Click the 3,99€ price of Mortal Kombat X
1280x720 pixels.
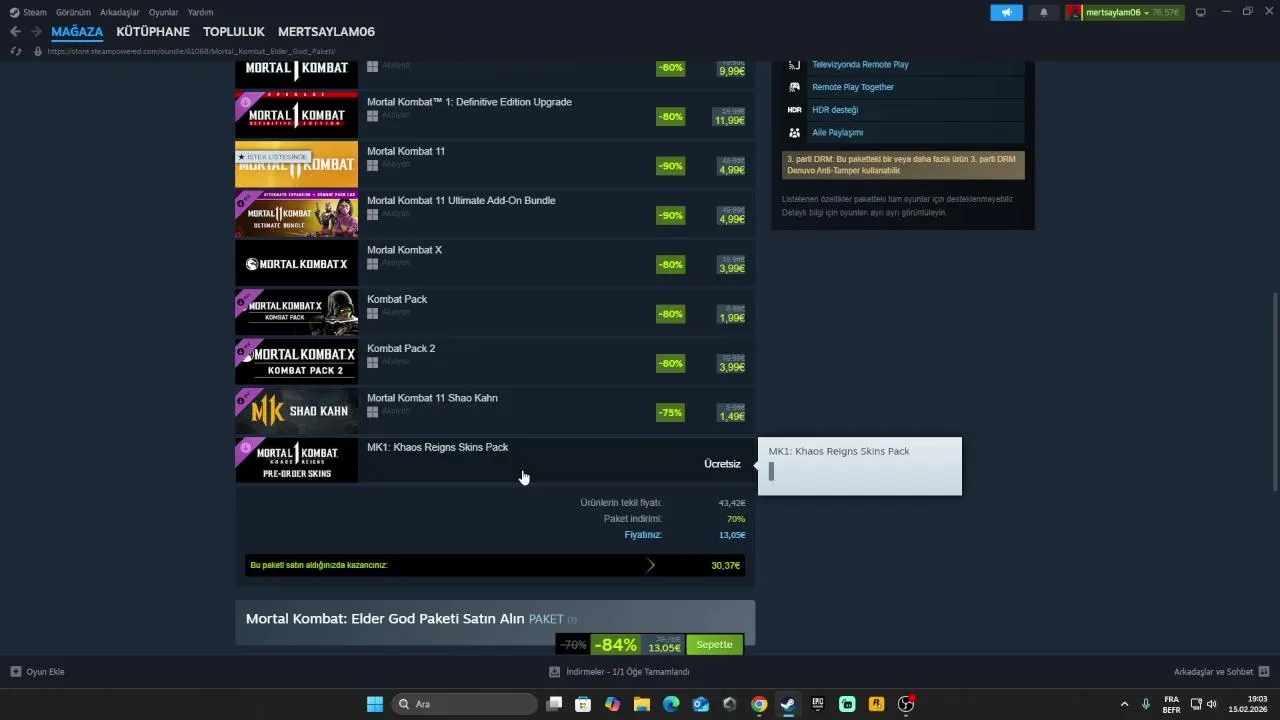732,268
